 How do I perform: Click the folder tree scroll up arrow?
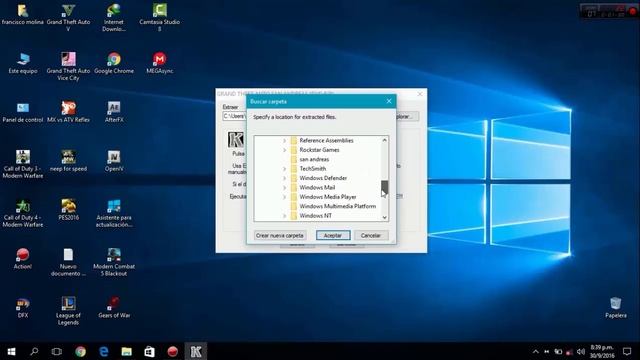pyautogui.click(x=384, y=140)
